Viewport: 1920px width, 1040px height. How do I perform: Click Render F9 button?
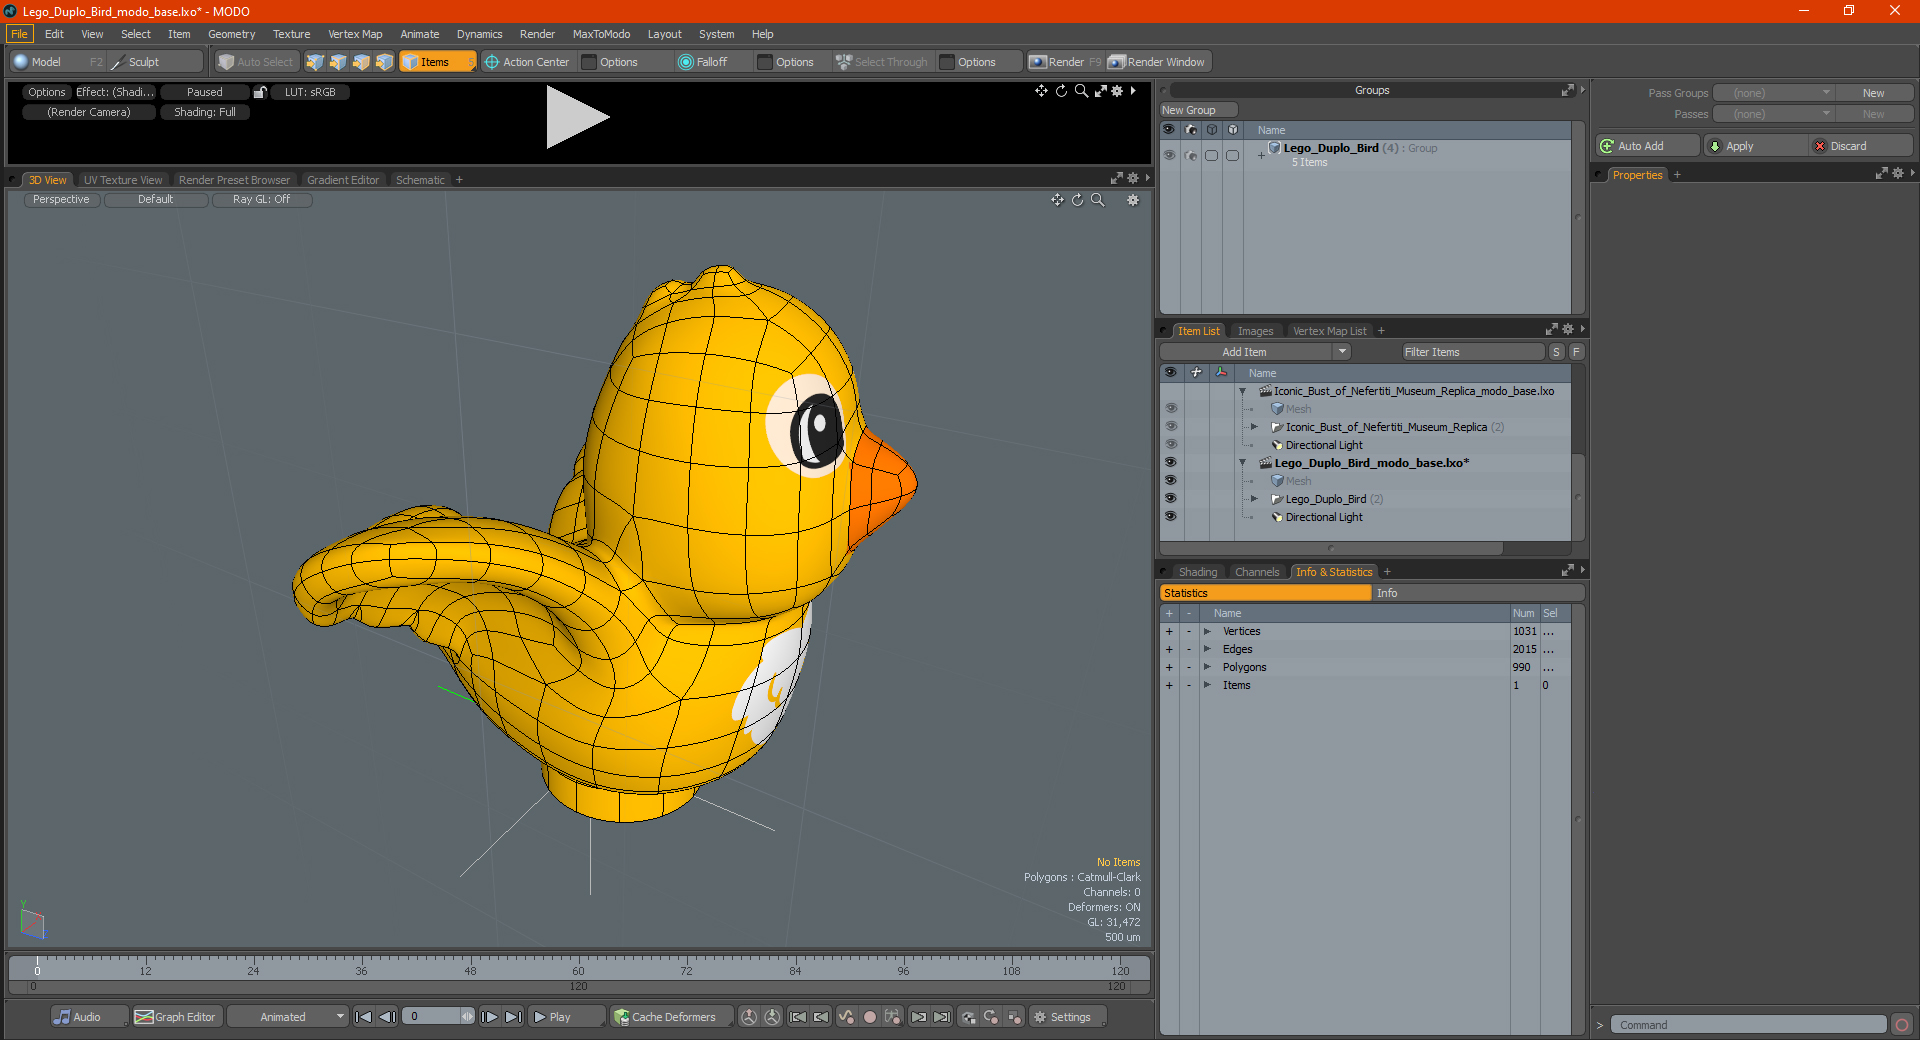(x=1065, y=62)
